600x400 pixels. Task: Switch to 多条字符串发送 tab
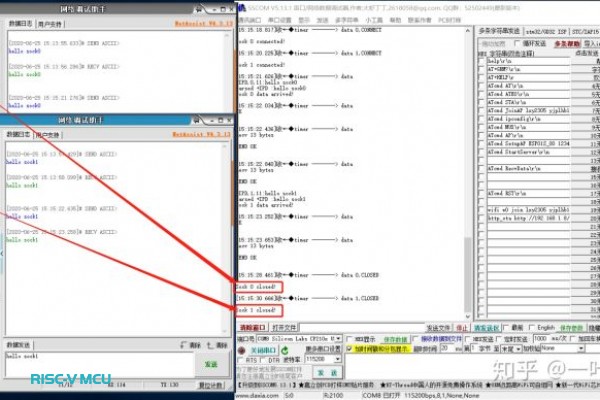499,31
